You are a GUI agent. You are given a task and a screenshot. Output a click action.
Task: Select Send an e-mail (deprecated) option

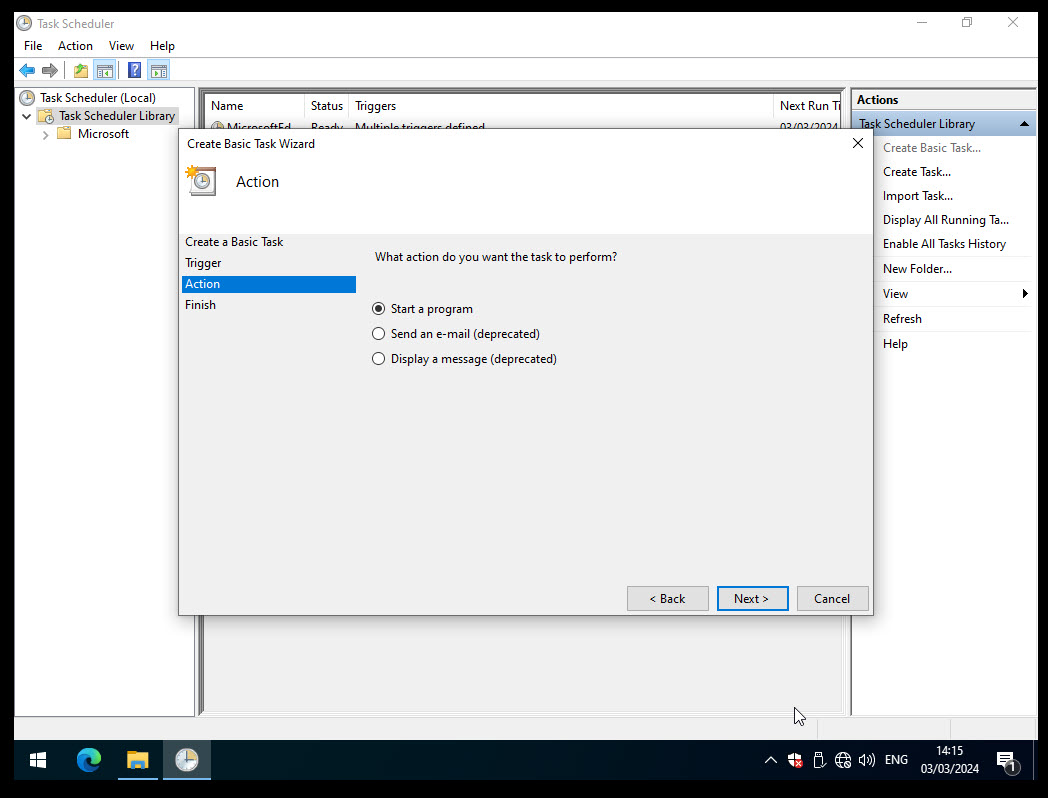(378, 333)
